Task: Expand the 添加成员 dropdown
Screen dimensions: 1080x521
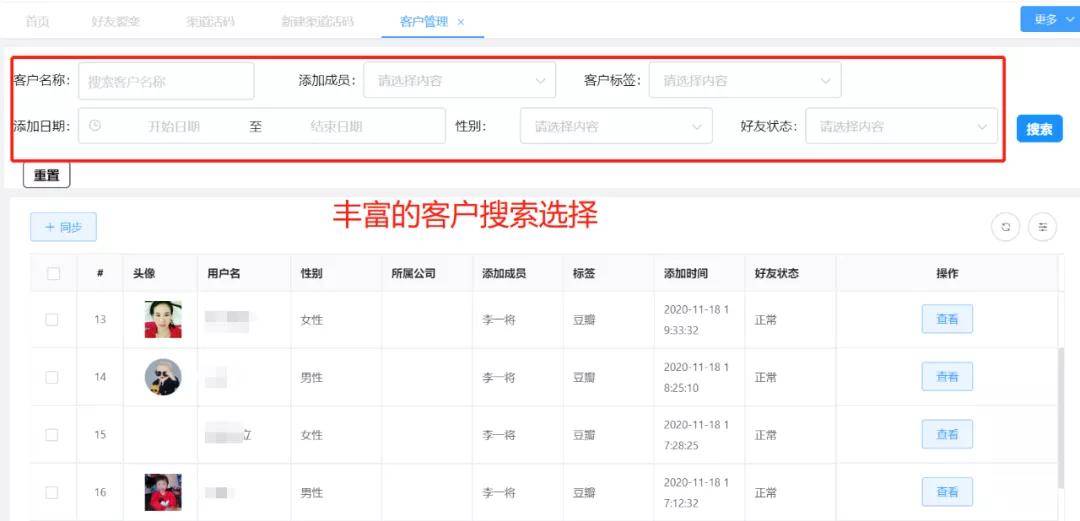Action: coord(459,81)
